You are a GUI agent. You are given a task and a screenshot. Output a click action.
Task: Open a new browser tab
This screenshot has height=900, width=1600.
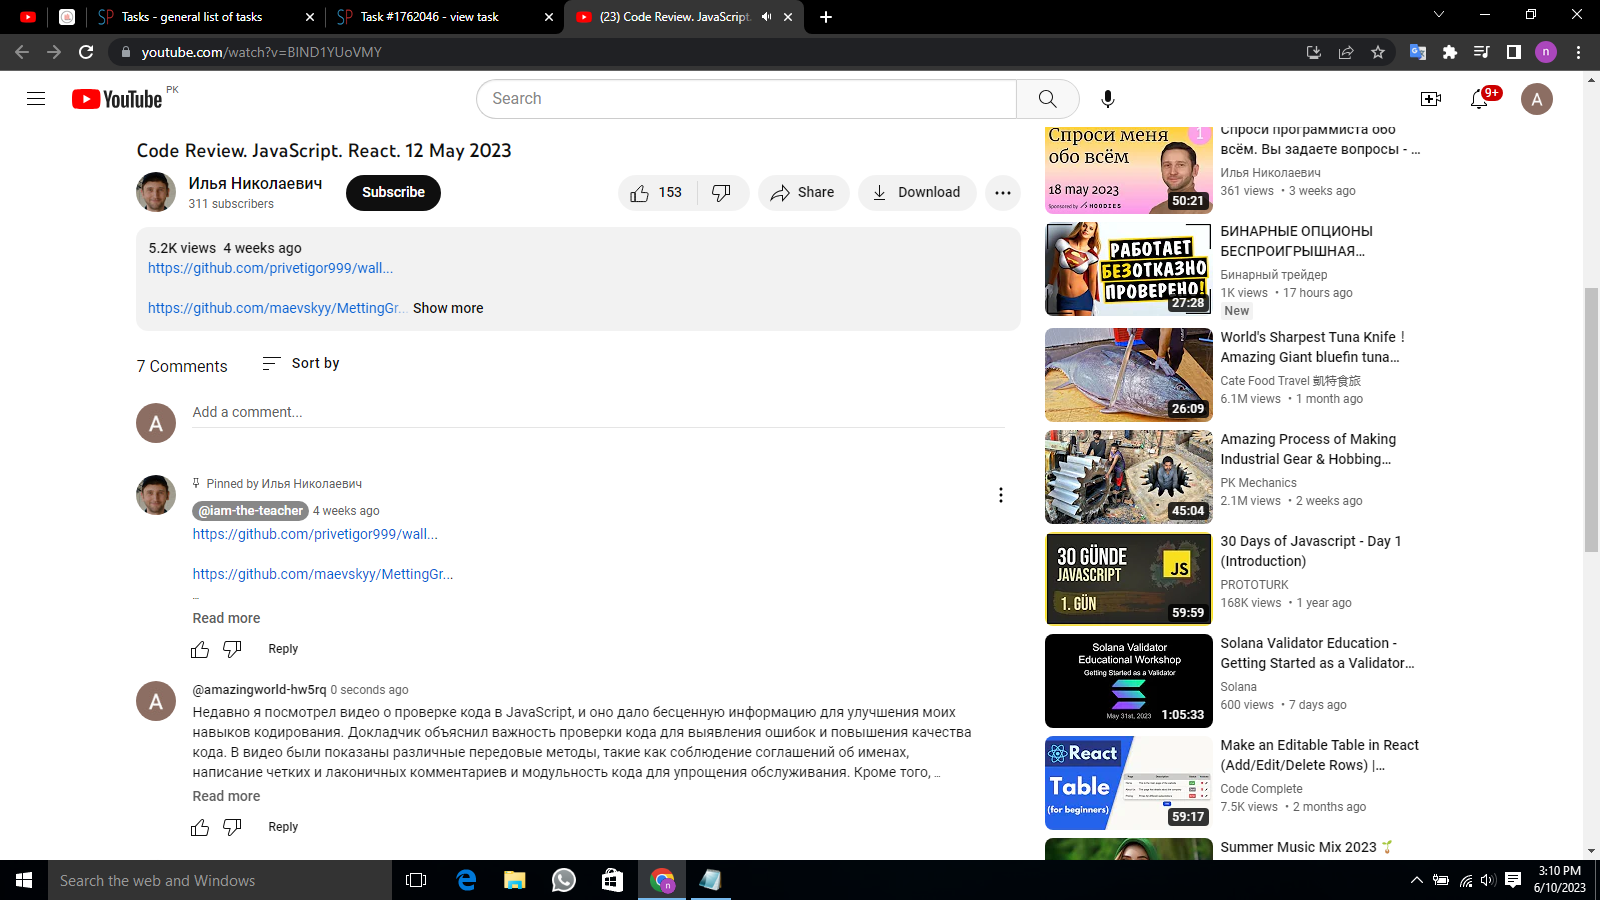click(x=826, y=17)
